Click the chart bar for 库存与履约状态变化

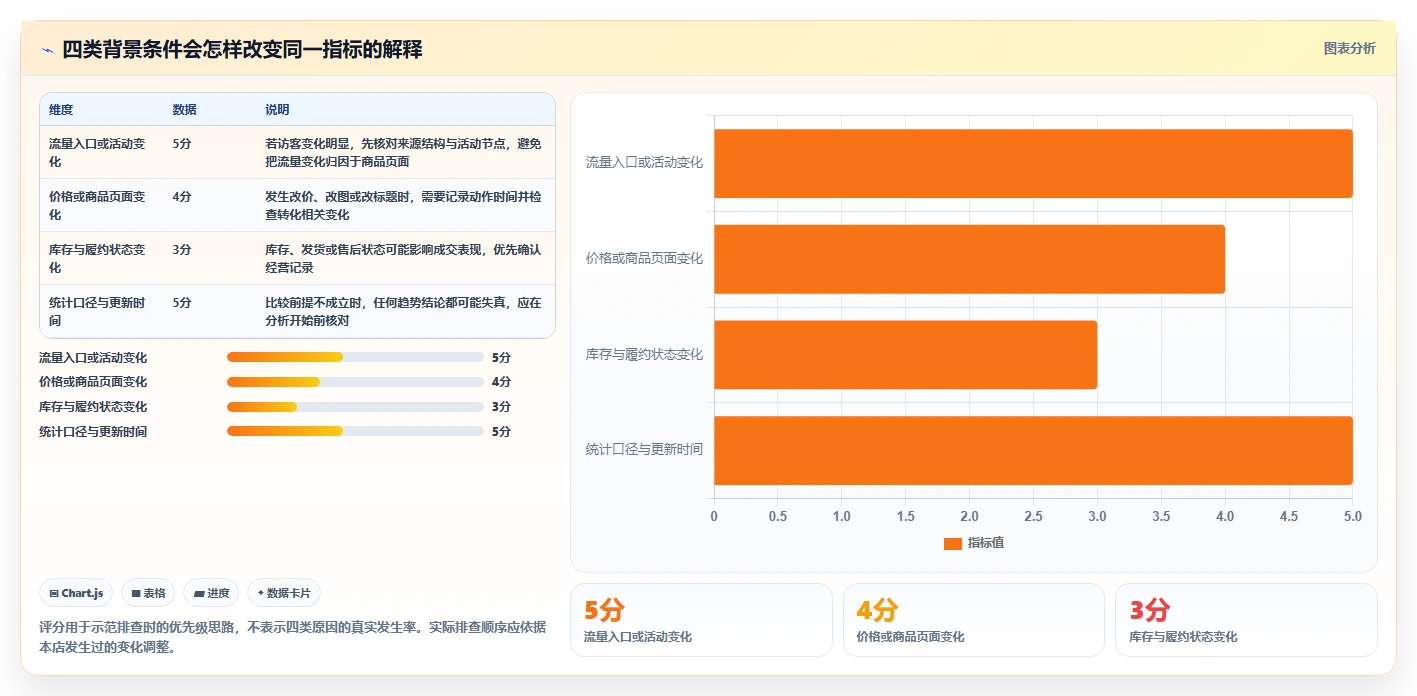(x=905, y=355)
